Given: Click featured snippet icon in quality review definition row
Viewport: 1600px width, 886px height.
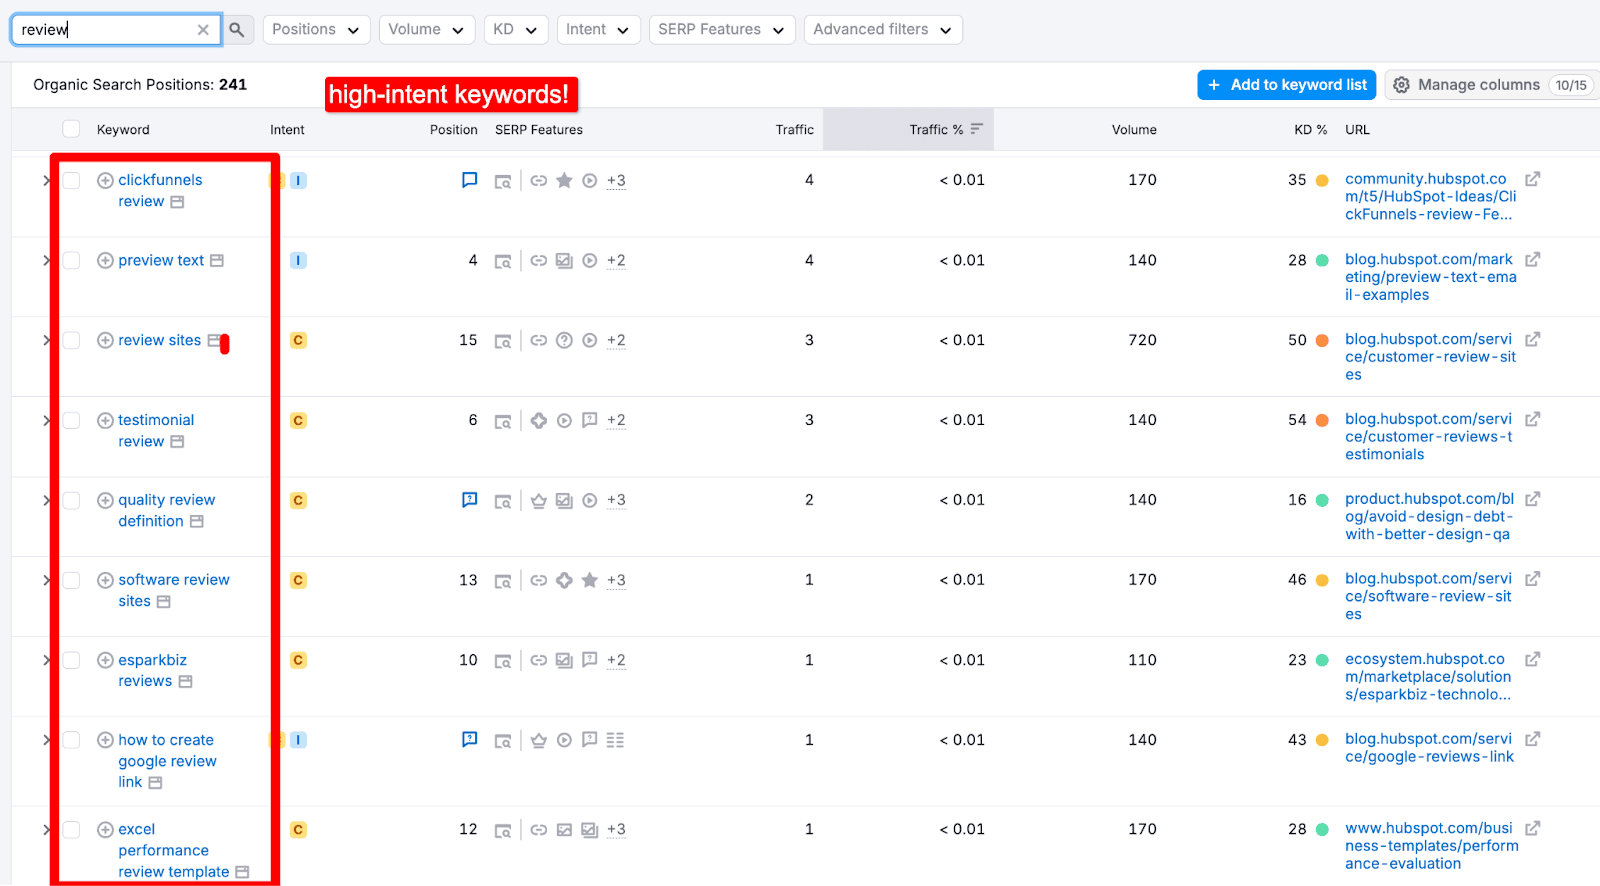Looking at the screenshot, I should point(469,500).
